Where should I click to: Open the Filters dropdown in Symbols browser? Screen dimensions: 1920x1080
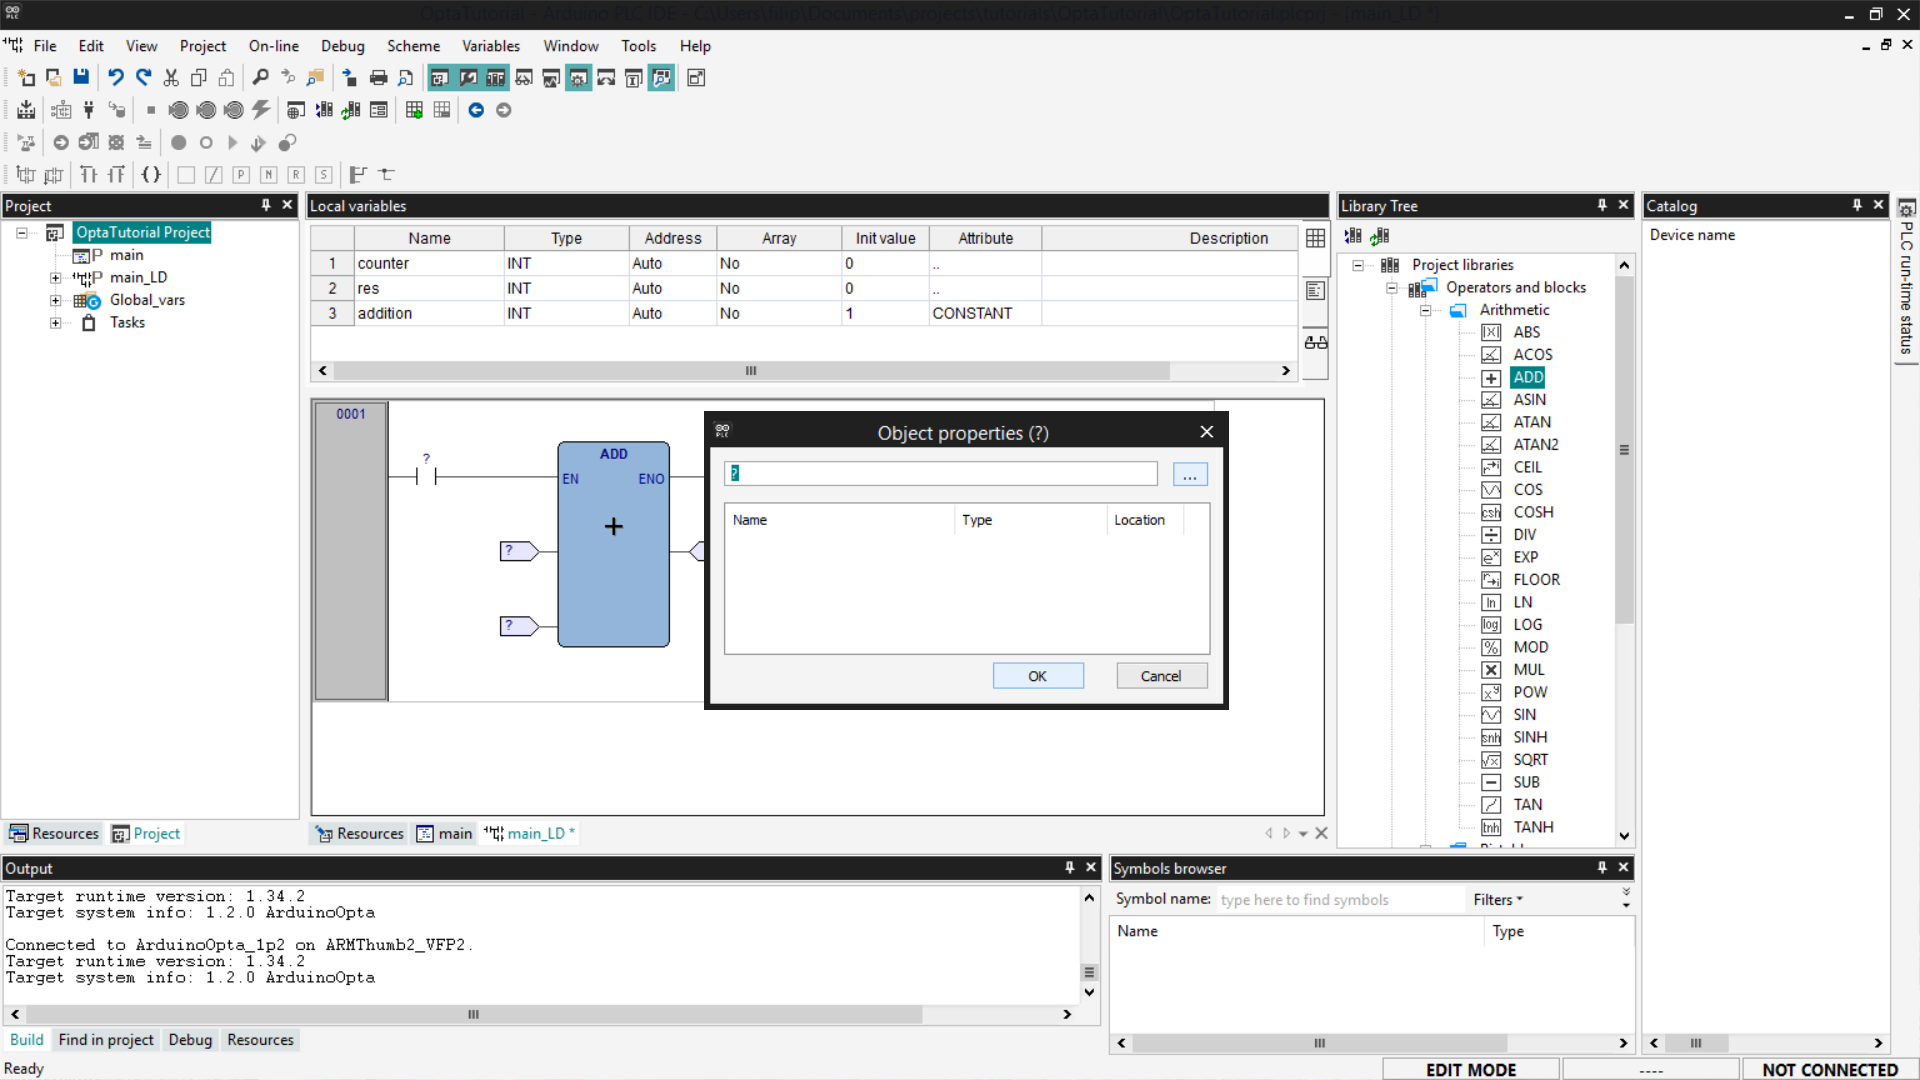click(x=1497, y=900)
